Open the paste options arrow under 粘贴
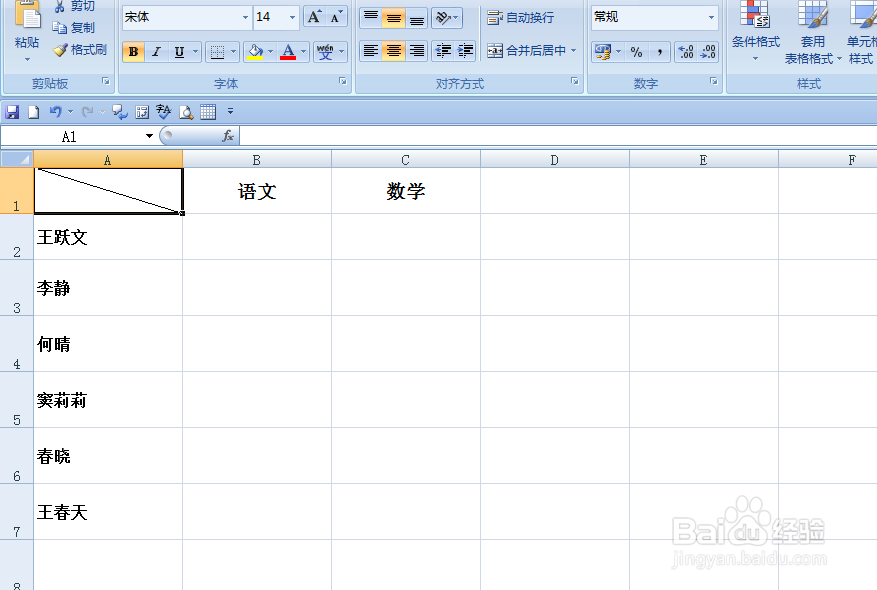The image size is (877, 590). 27,59
